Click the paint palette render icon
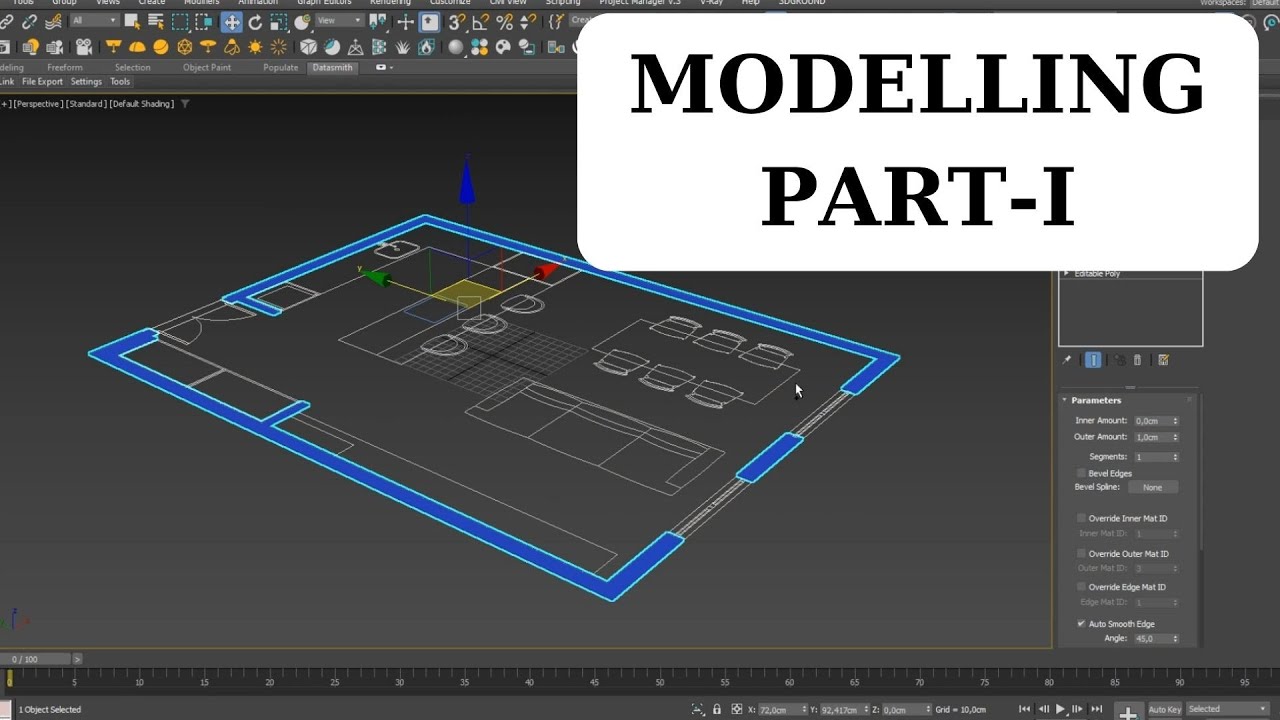The image size is (1280, 720). click(503, 46)
